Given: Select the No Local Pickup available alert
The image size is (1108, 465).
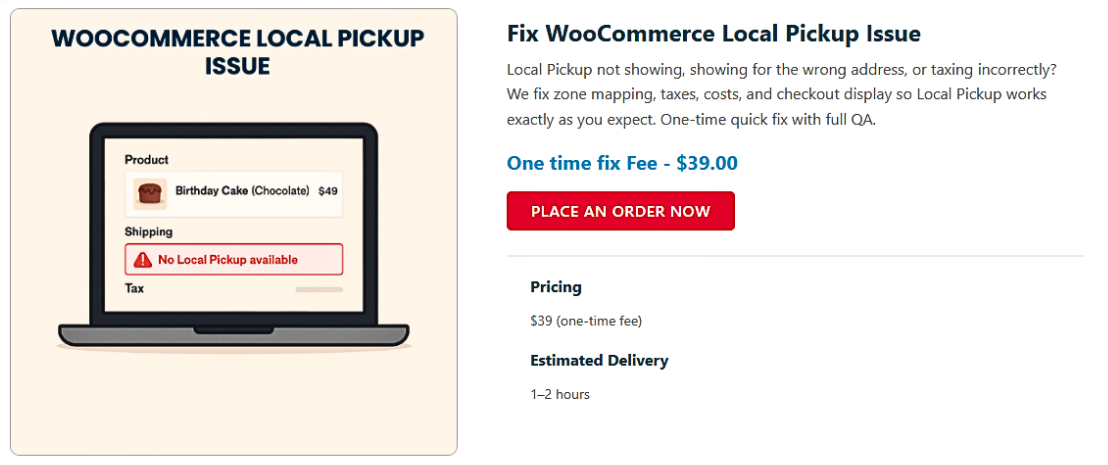Looking at the screenshot, I should [x=233, y=260].
